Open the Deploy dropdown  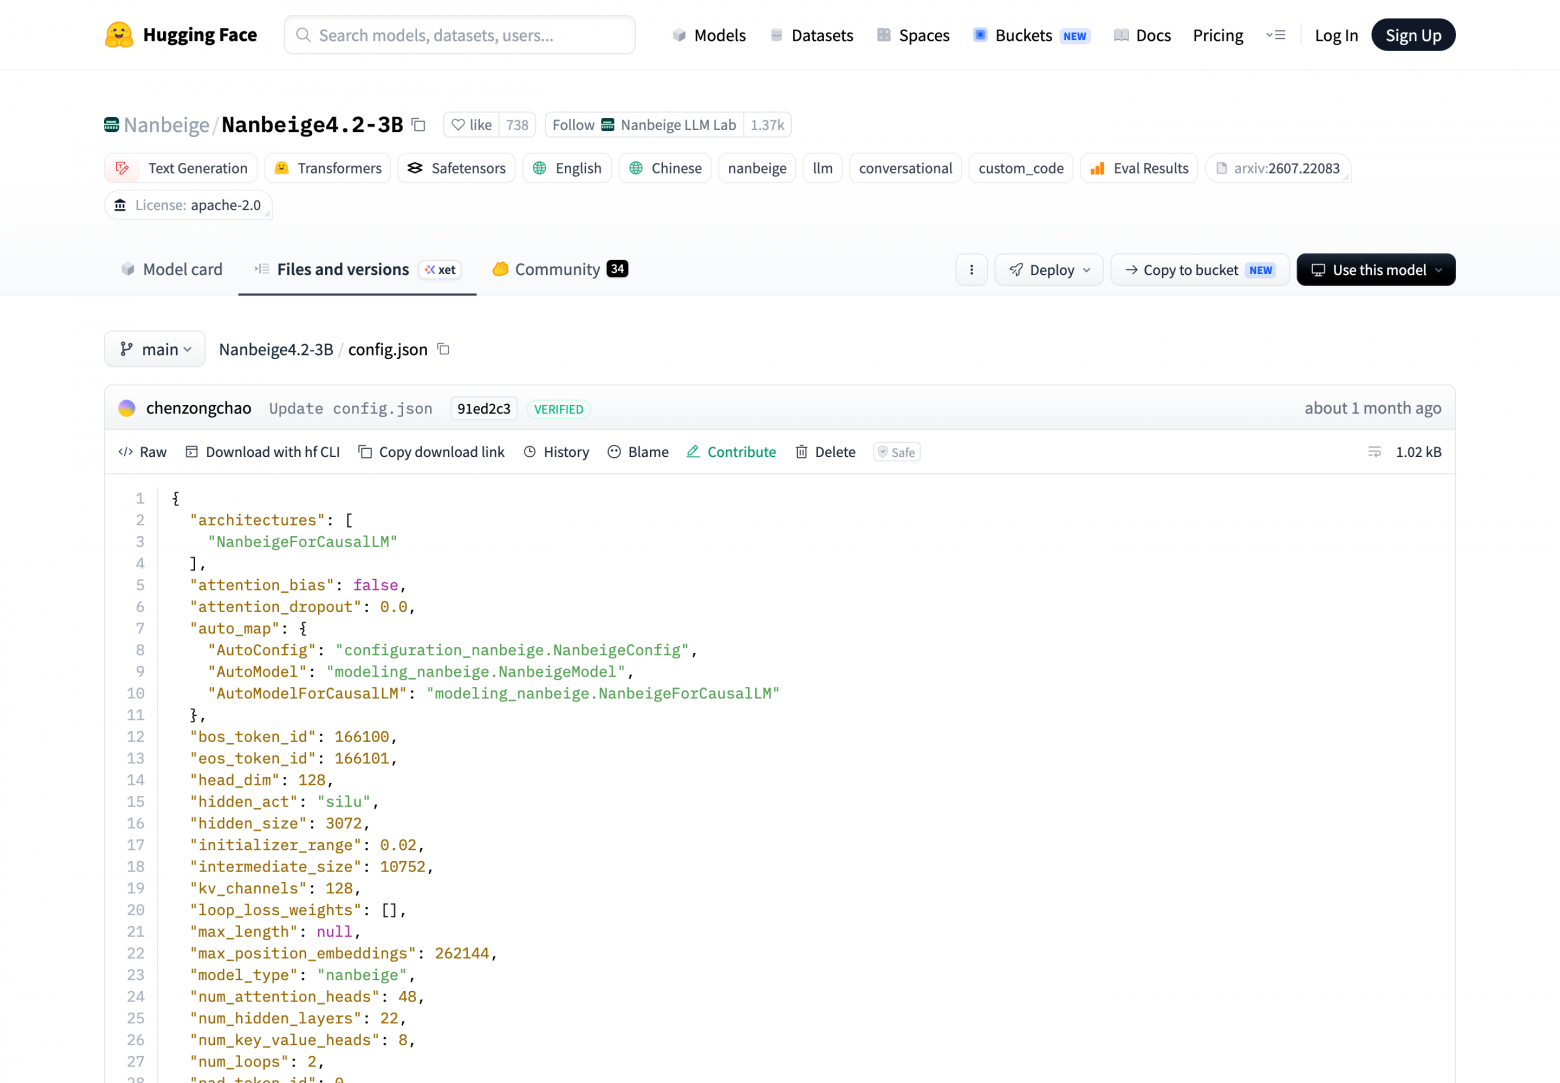(x=1049, y=270)
